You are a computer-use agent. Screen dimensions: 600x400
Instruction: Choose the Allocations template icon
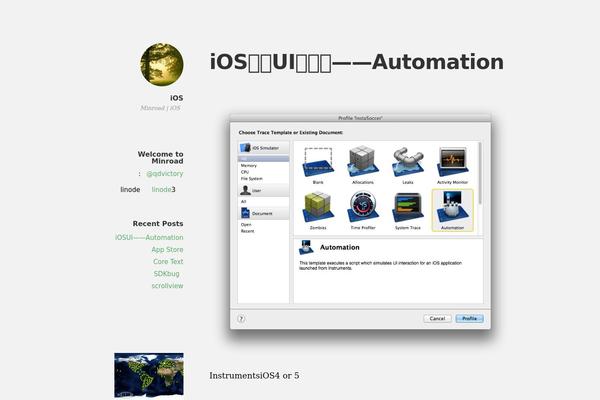coord(363,162)
